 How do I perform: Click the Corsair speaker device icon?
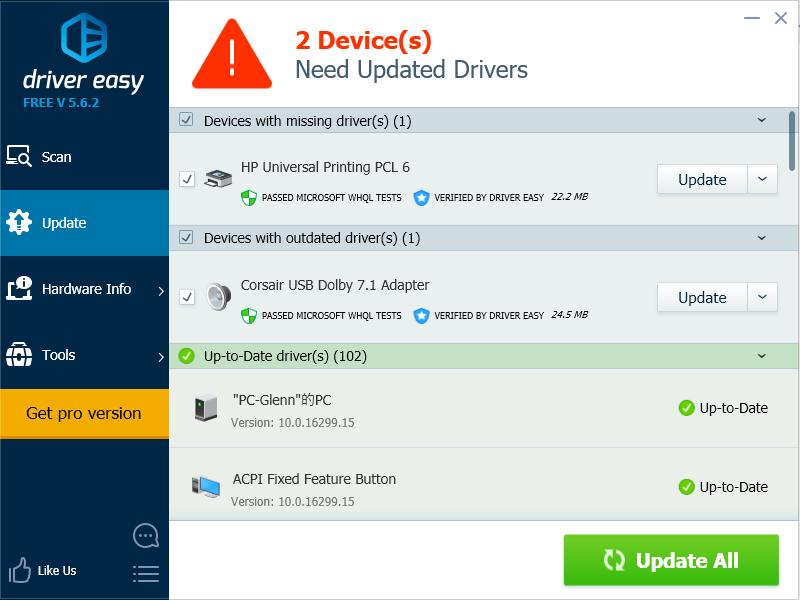pos(219,296)
